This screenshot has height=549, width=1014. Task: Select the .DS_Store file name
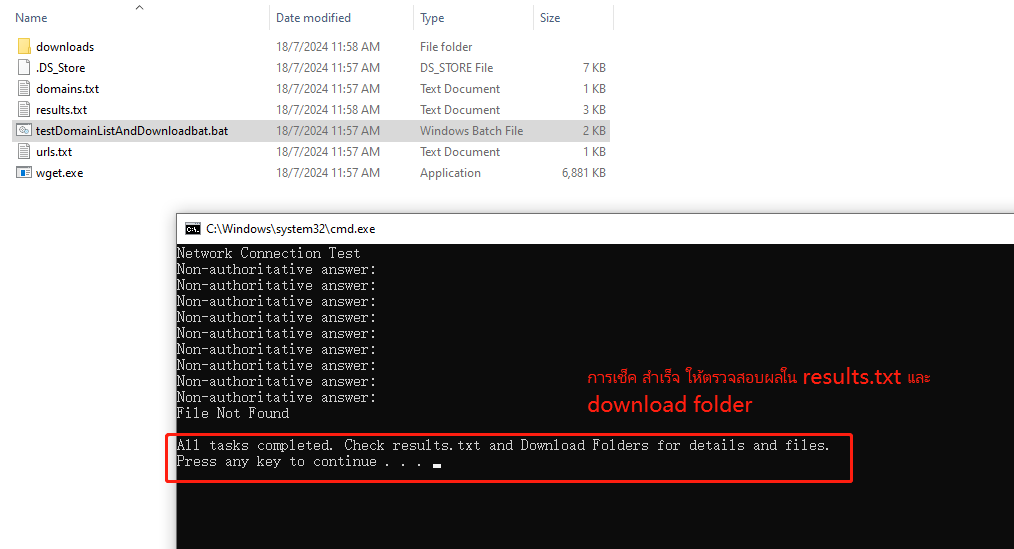60,67
